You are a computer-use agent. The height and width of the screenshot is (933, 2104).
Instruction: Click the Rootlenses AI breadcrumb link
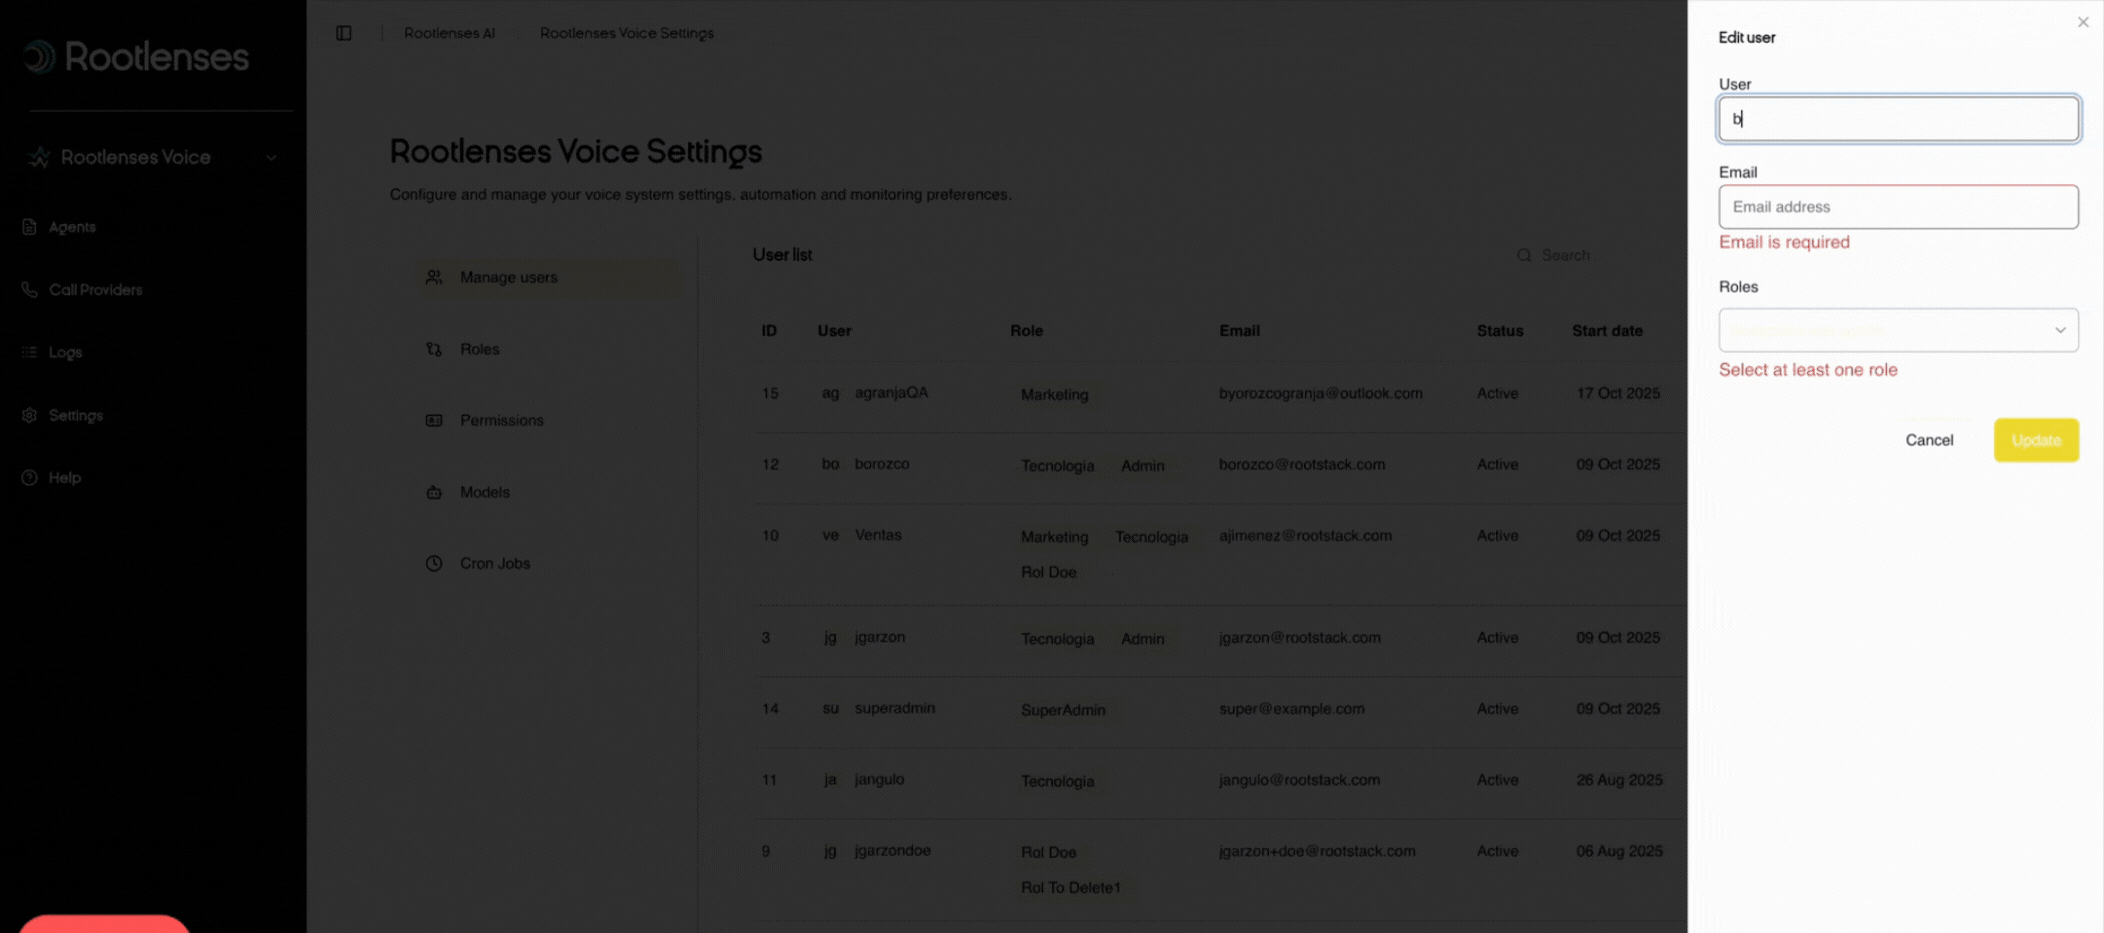click(449, 33)
